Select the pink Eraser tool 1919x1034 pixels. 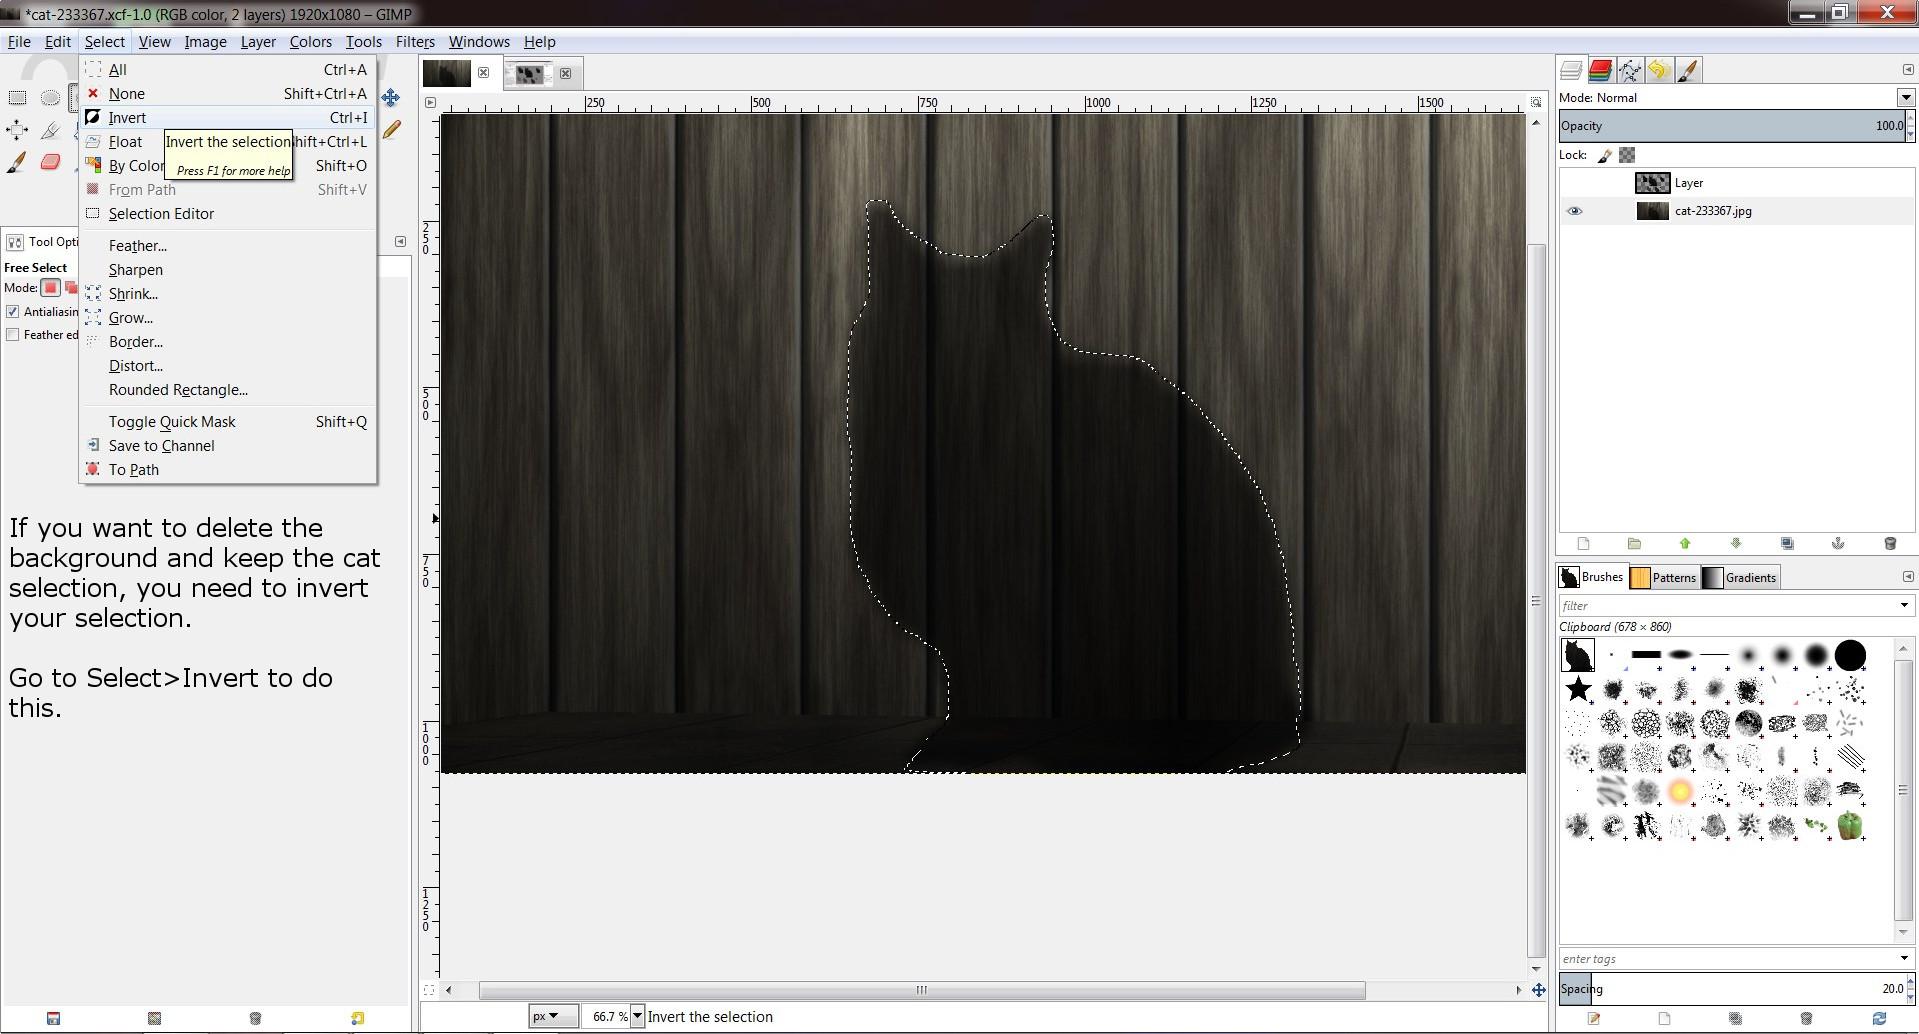50,162
